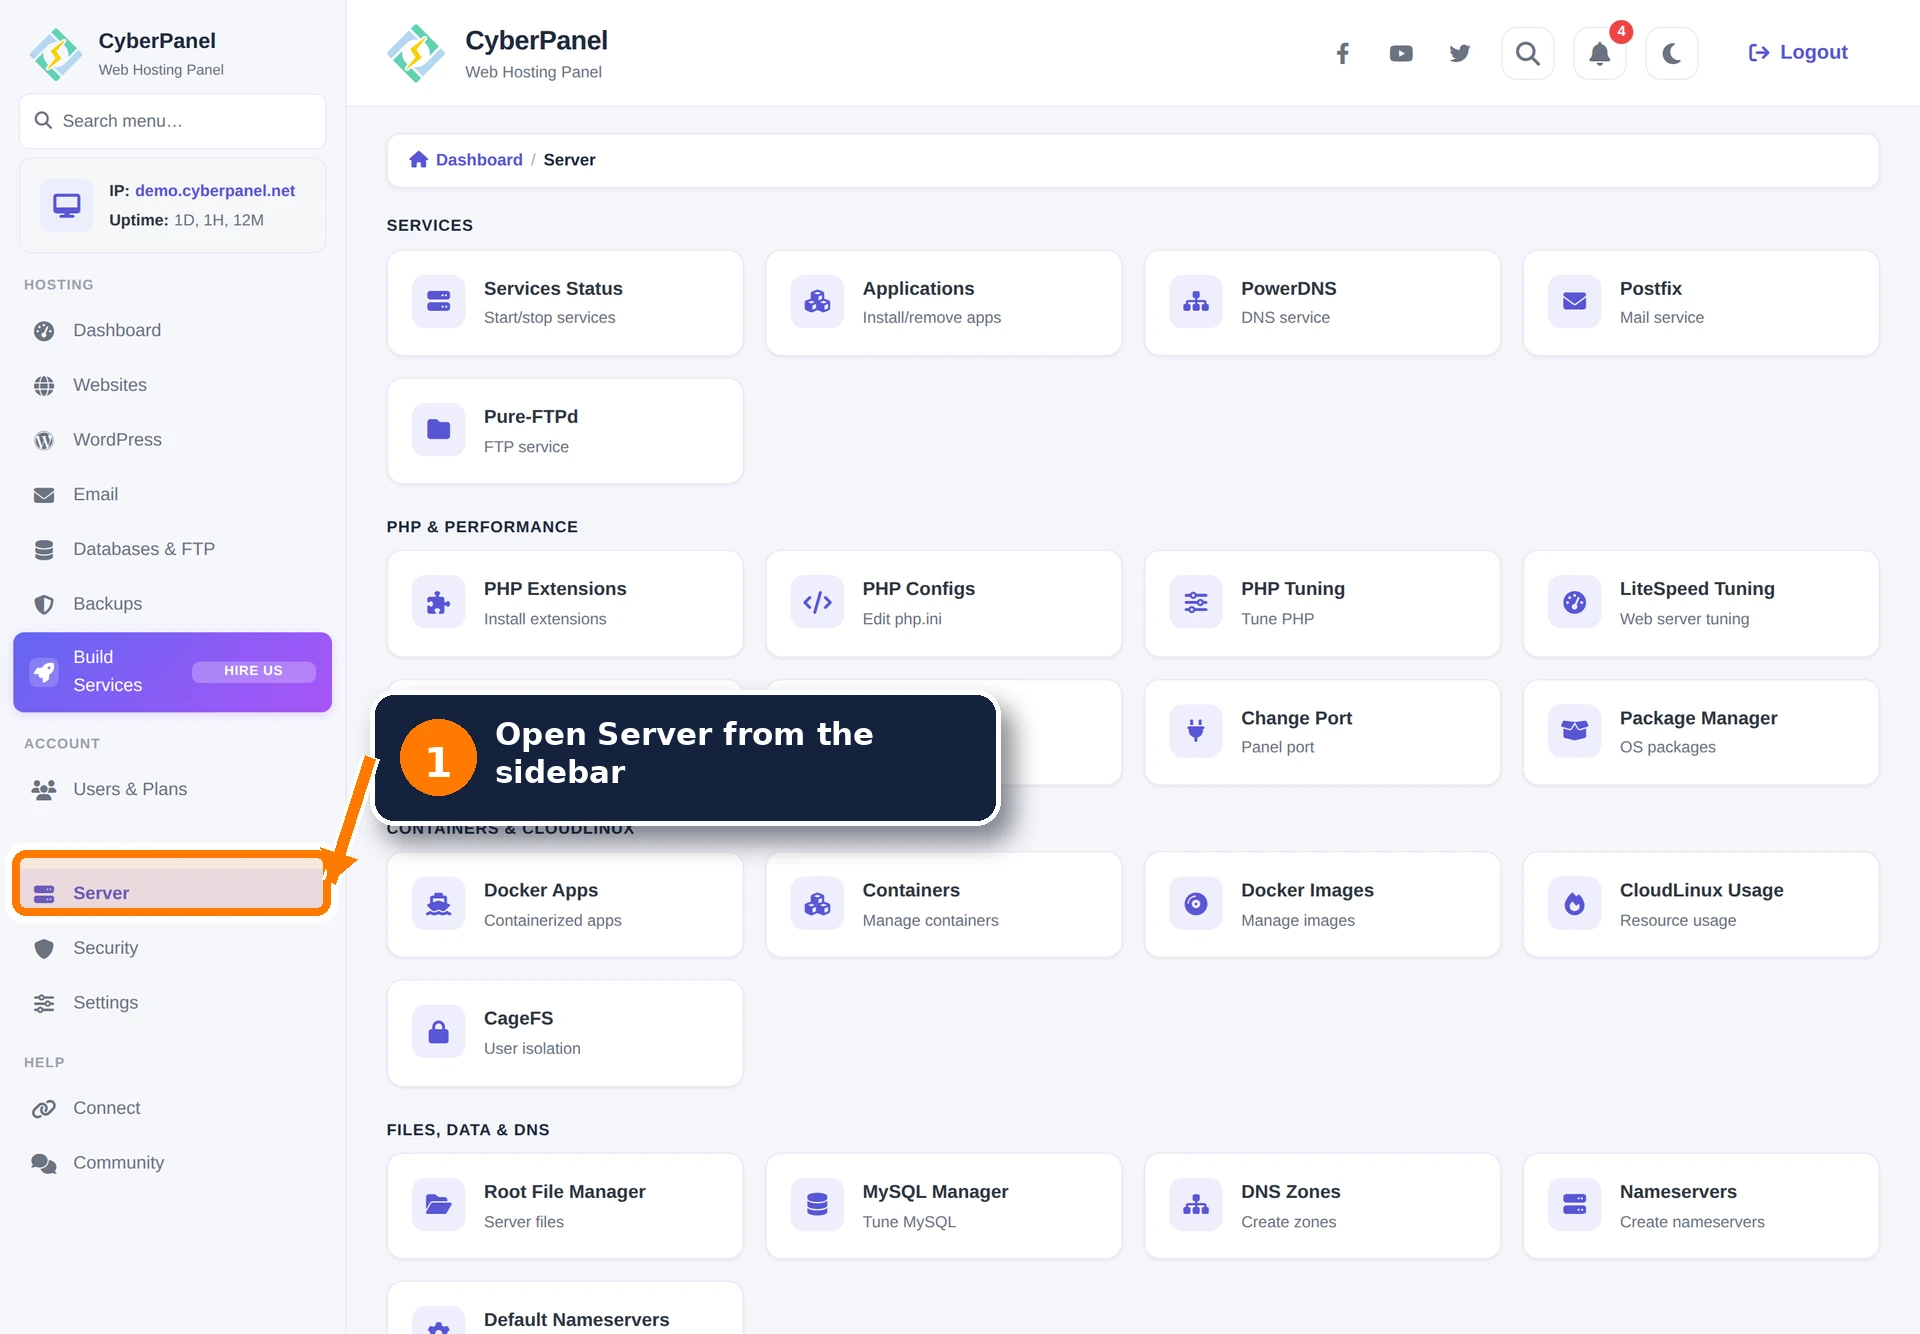This screenshot has height=1334, width=1920.
Task: Click the PHP Configs code icon
Action: (818, 603)
